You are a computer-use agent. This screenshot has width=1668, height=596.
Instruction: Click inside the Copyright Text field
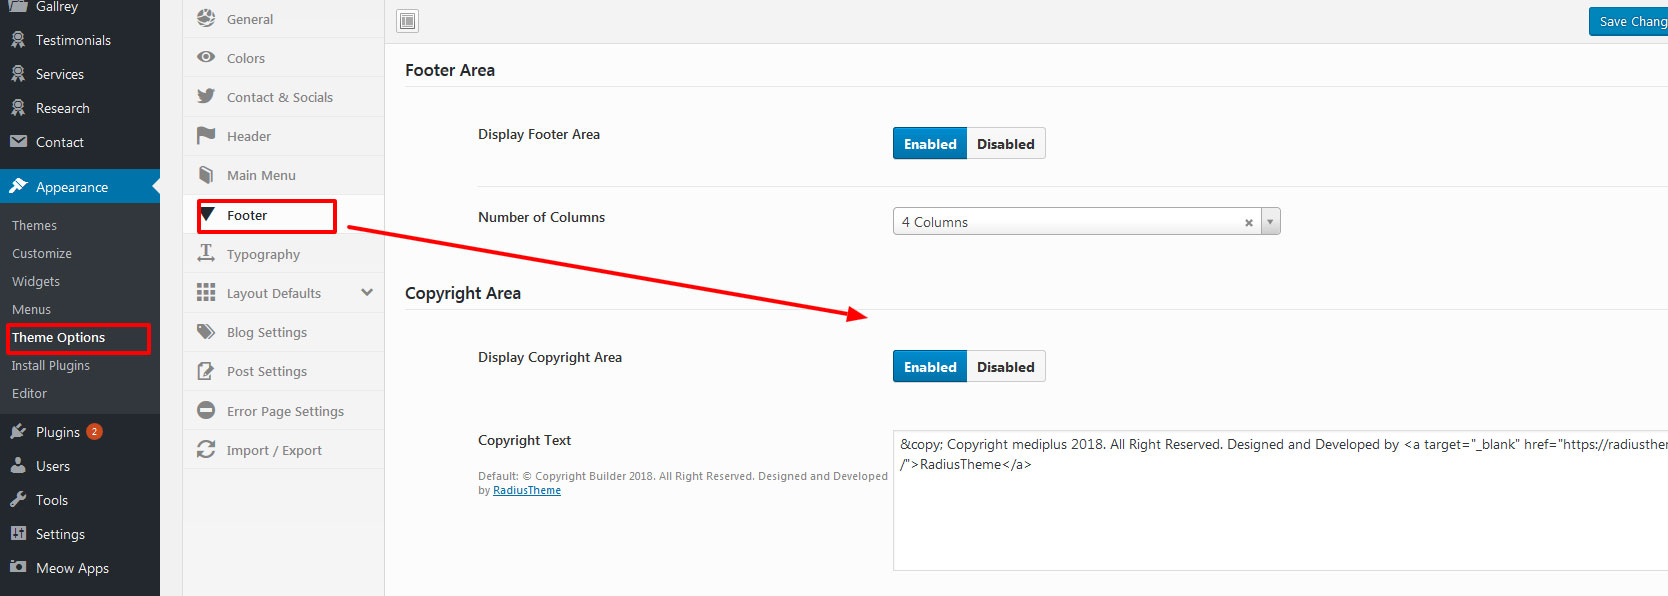[x=1280, y=500]
